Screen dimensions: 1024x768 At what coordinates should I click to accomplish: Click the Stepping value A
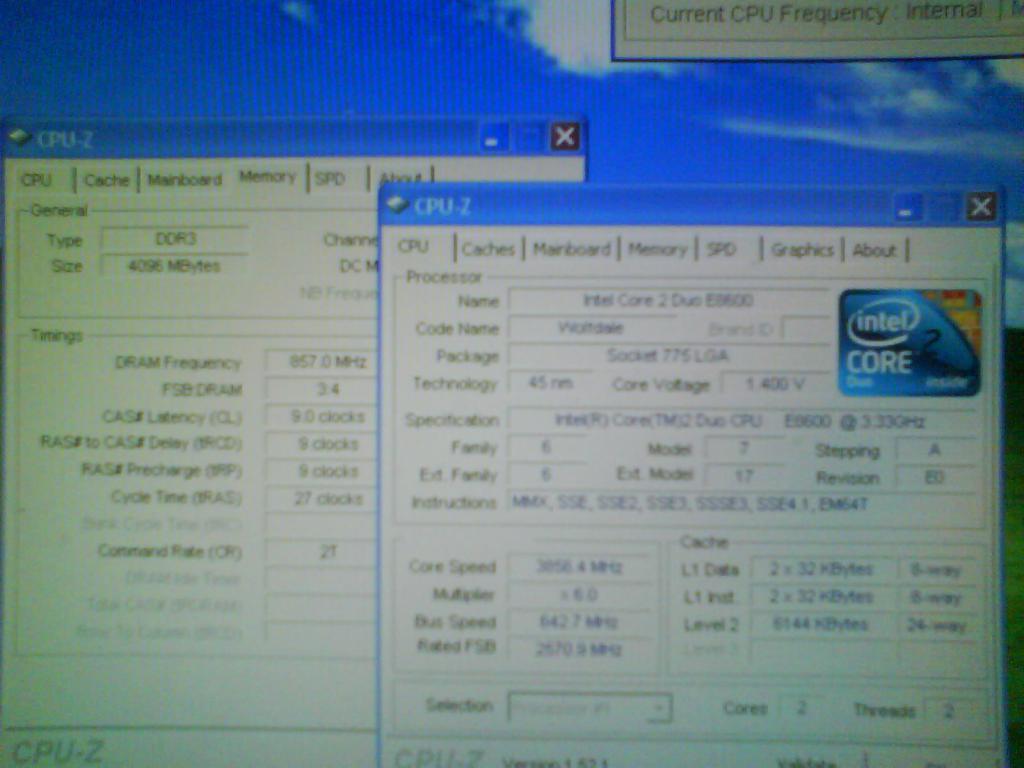(x=935, y=450)
